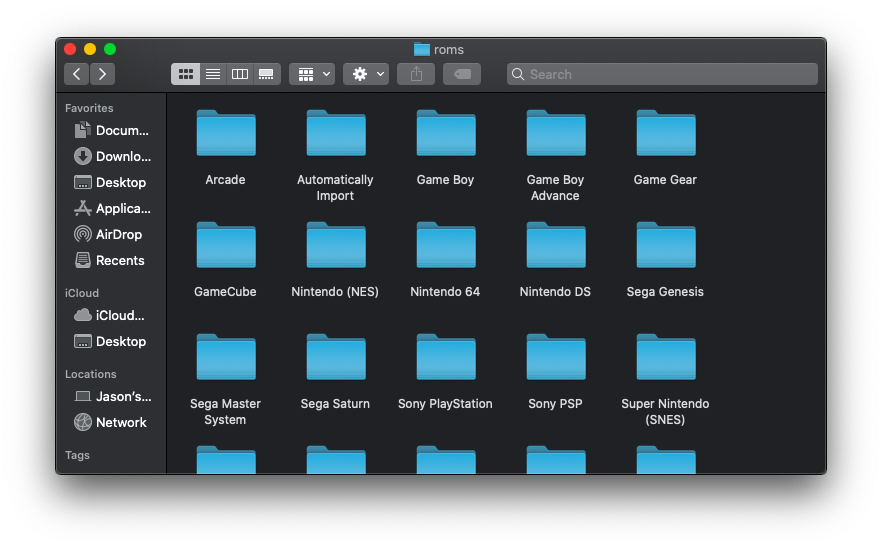The height and width of the screenshot is (548, 882).
Task: Select the Arcade folder icon
Action: [x=226, y=133]
